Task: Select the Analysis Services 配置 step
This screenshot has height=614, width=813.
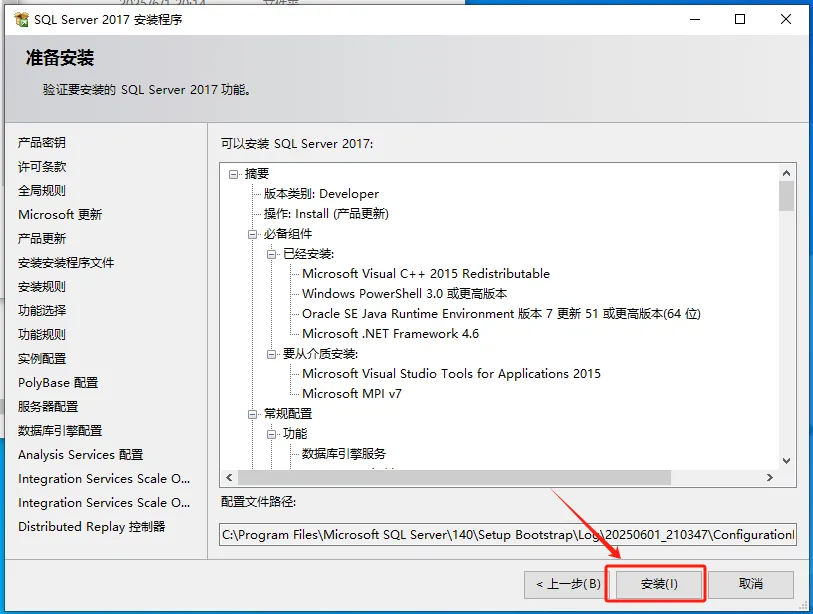Action: tap(80, 454)
